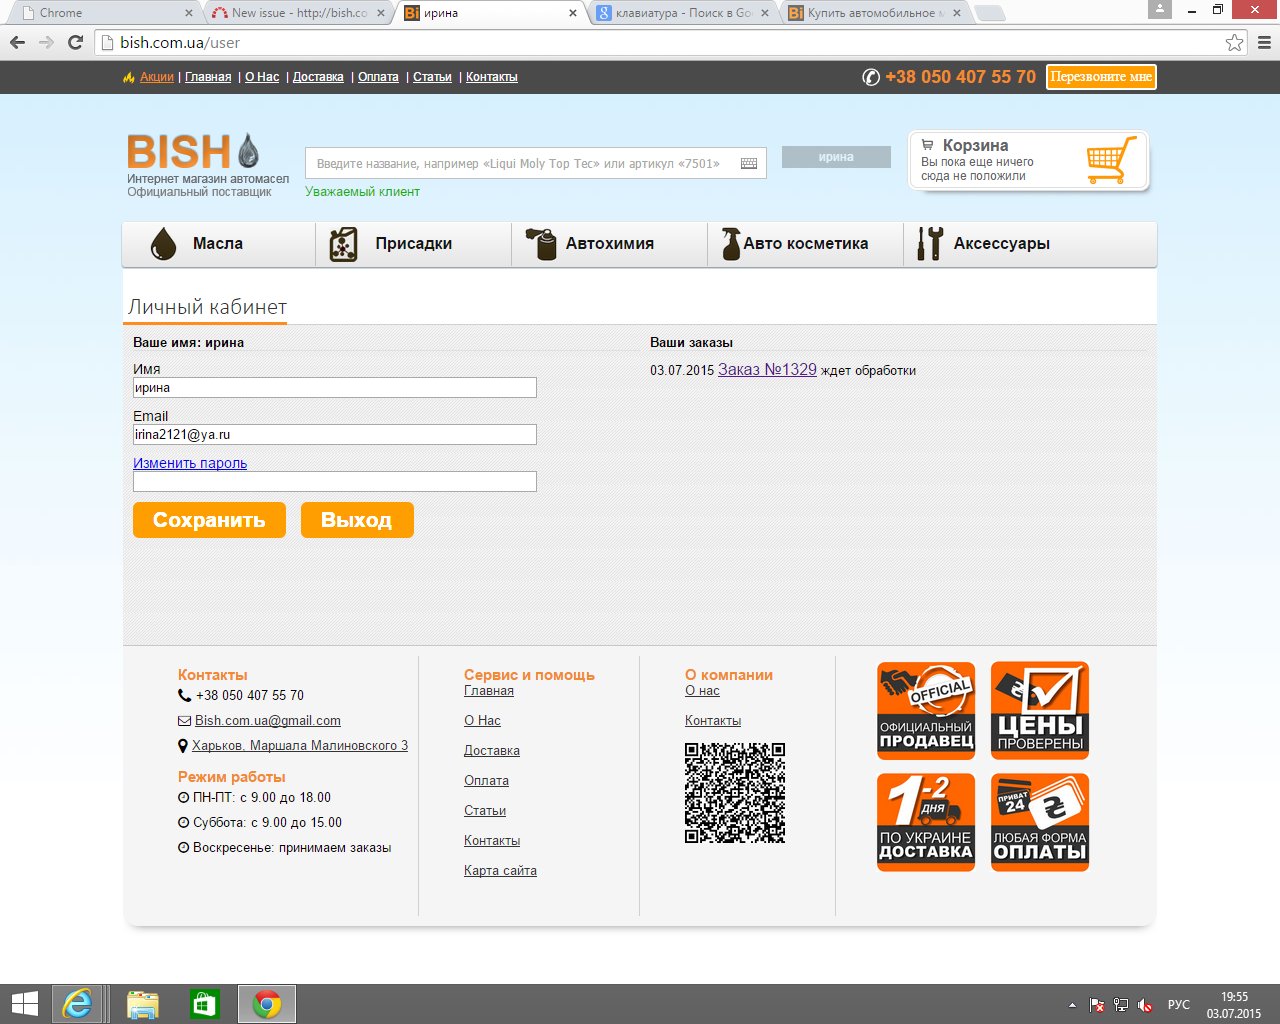Click the QR code image

point(735,793)
